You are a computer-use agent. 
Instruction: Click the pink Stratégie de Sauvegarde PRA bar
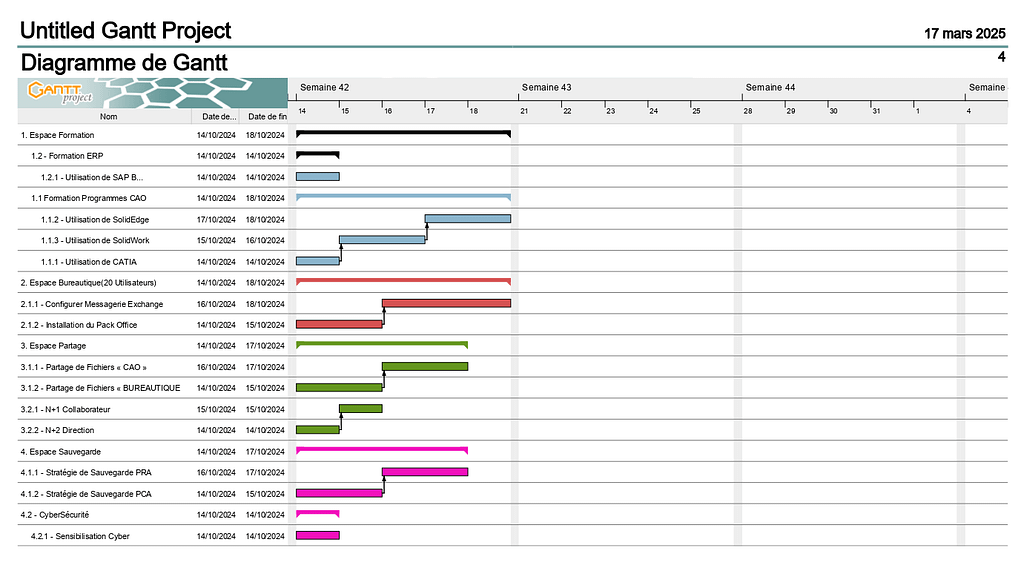[425, 472]
